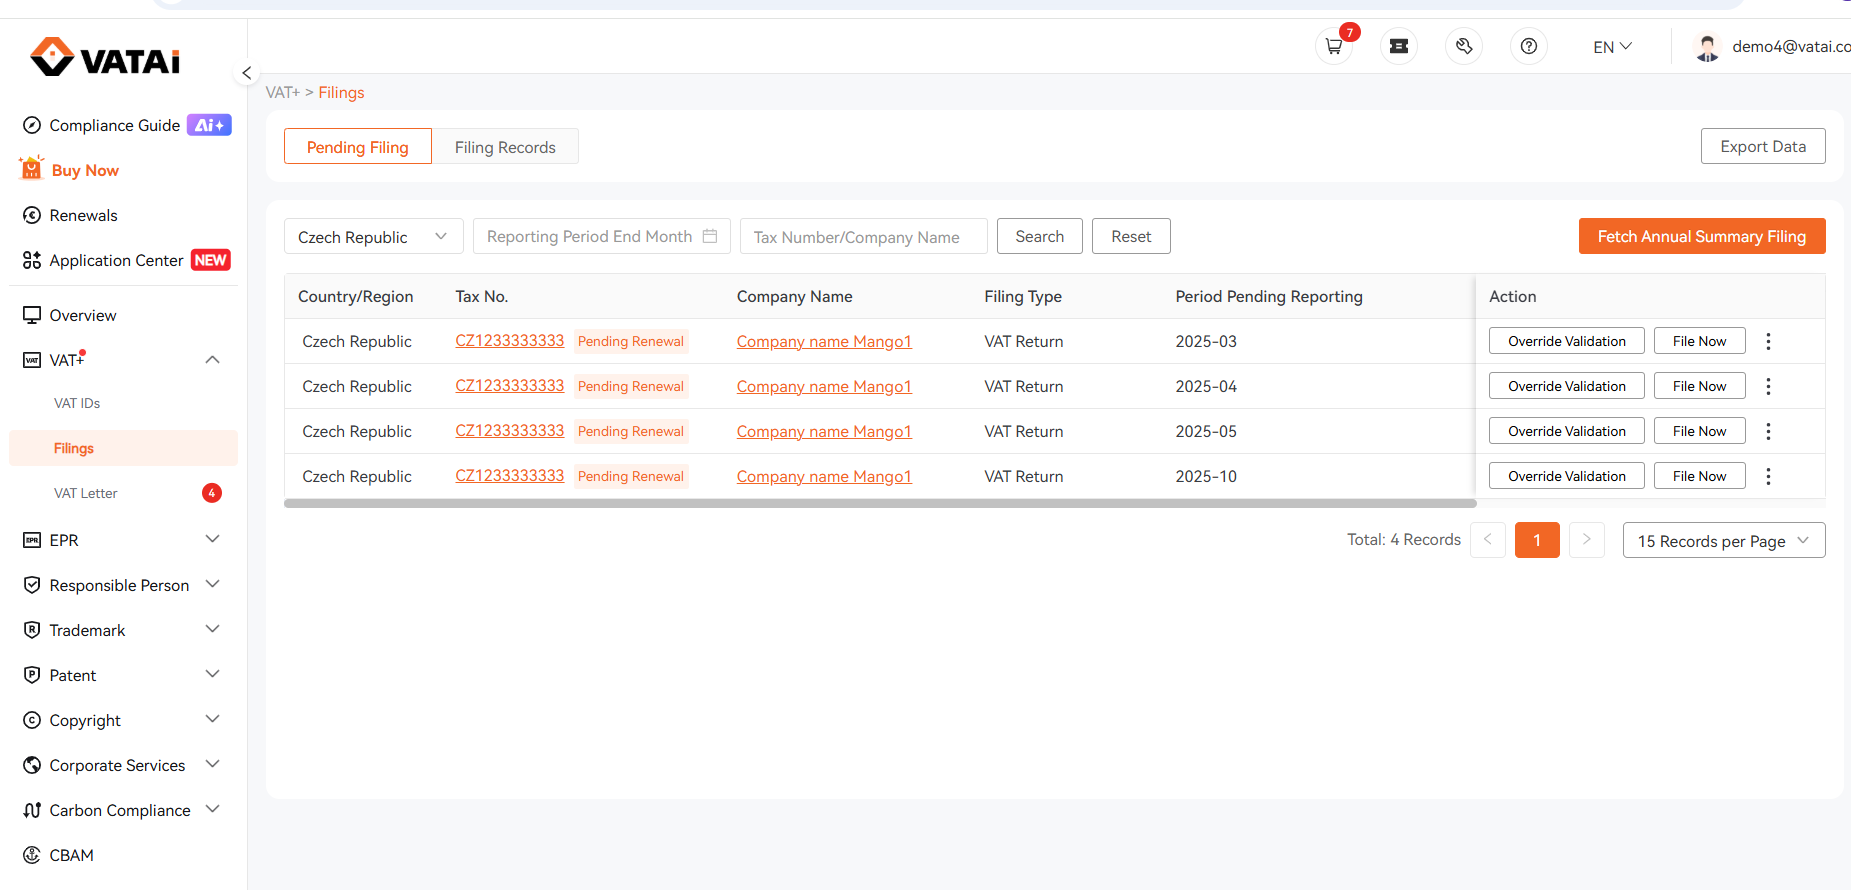The image size is (1851, 890).
Task: Open the shopping cart icon
Action: coord(1334,46)
